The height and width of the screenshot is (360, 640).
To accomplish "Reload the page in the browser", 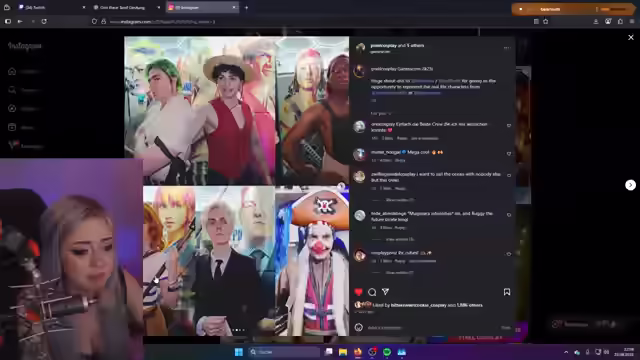I will (44, 21).
